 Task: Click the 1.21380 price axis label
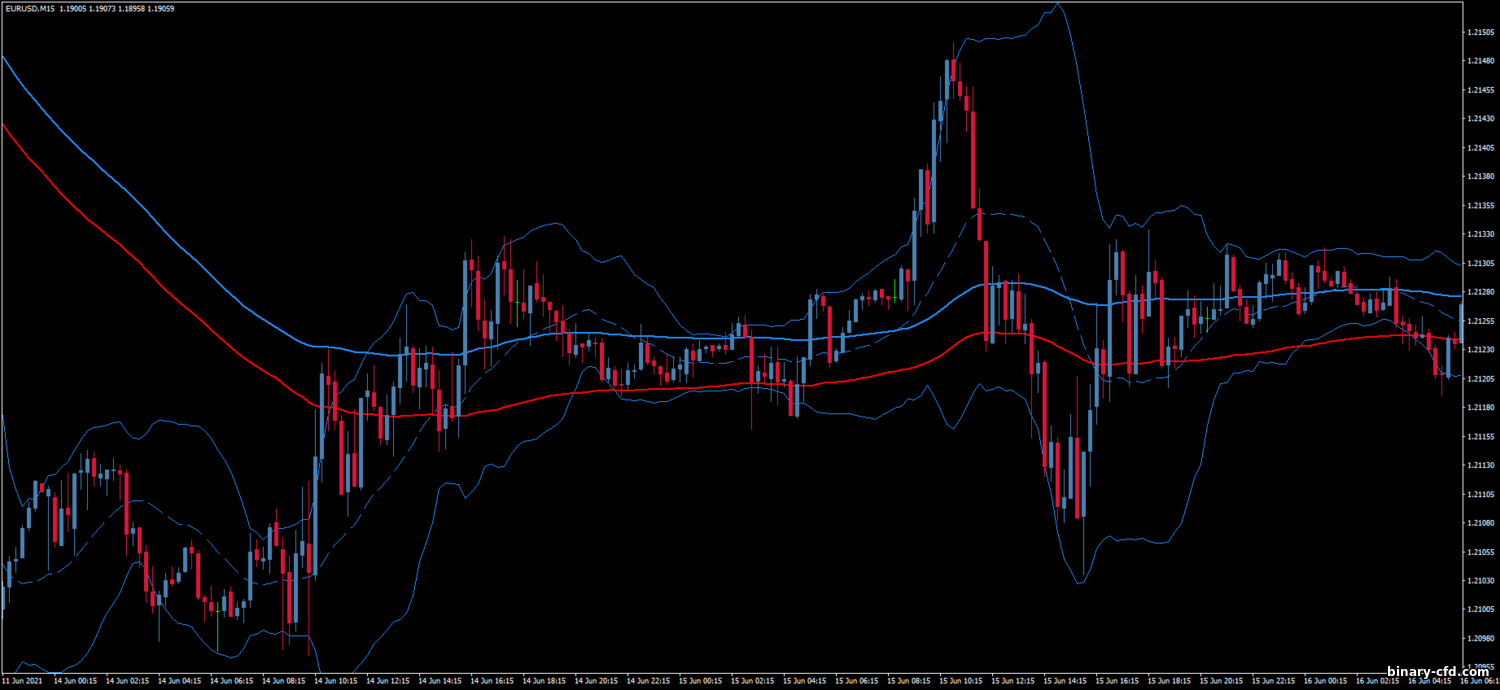pyautogui.click(x=1480, y=177)
